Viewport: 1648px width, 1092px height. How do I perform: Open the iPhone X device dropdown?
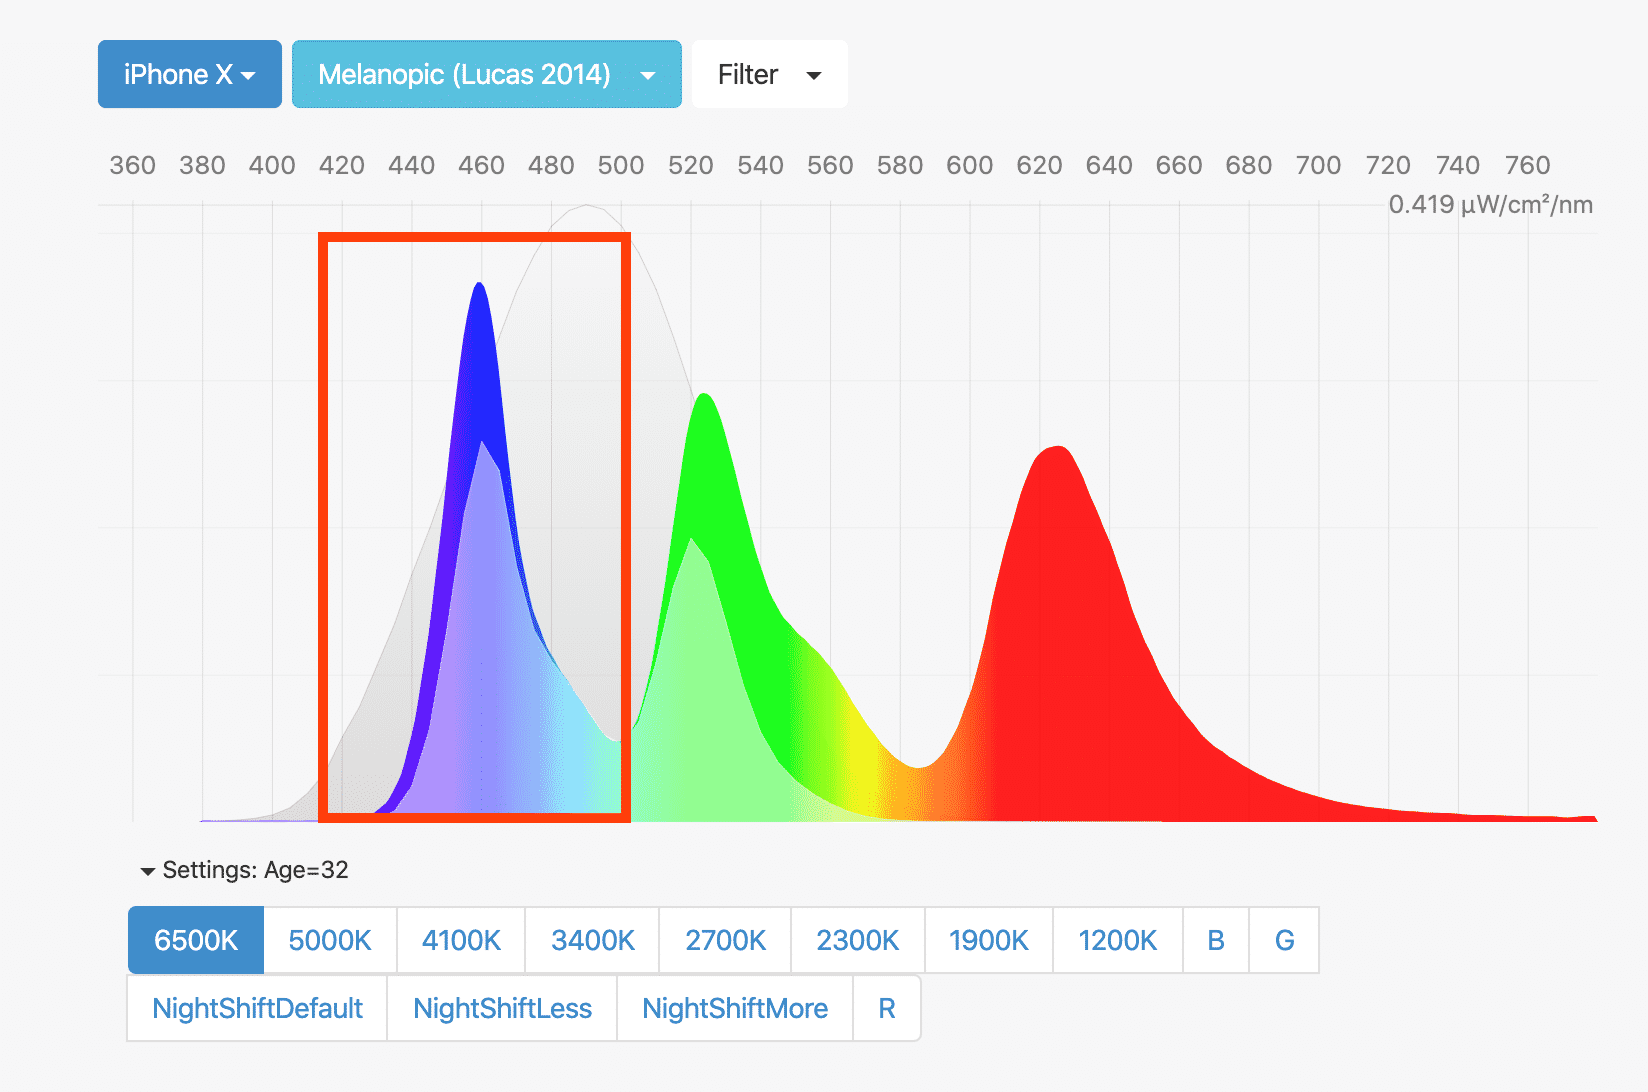190,74
